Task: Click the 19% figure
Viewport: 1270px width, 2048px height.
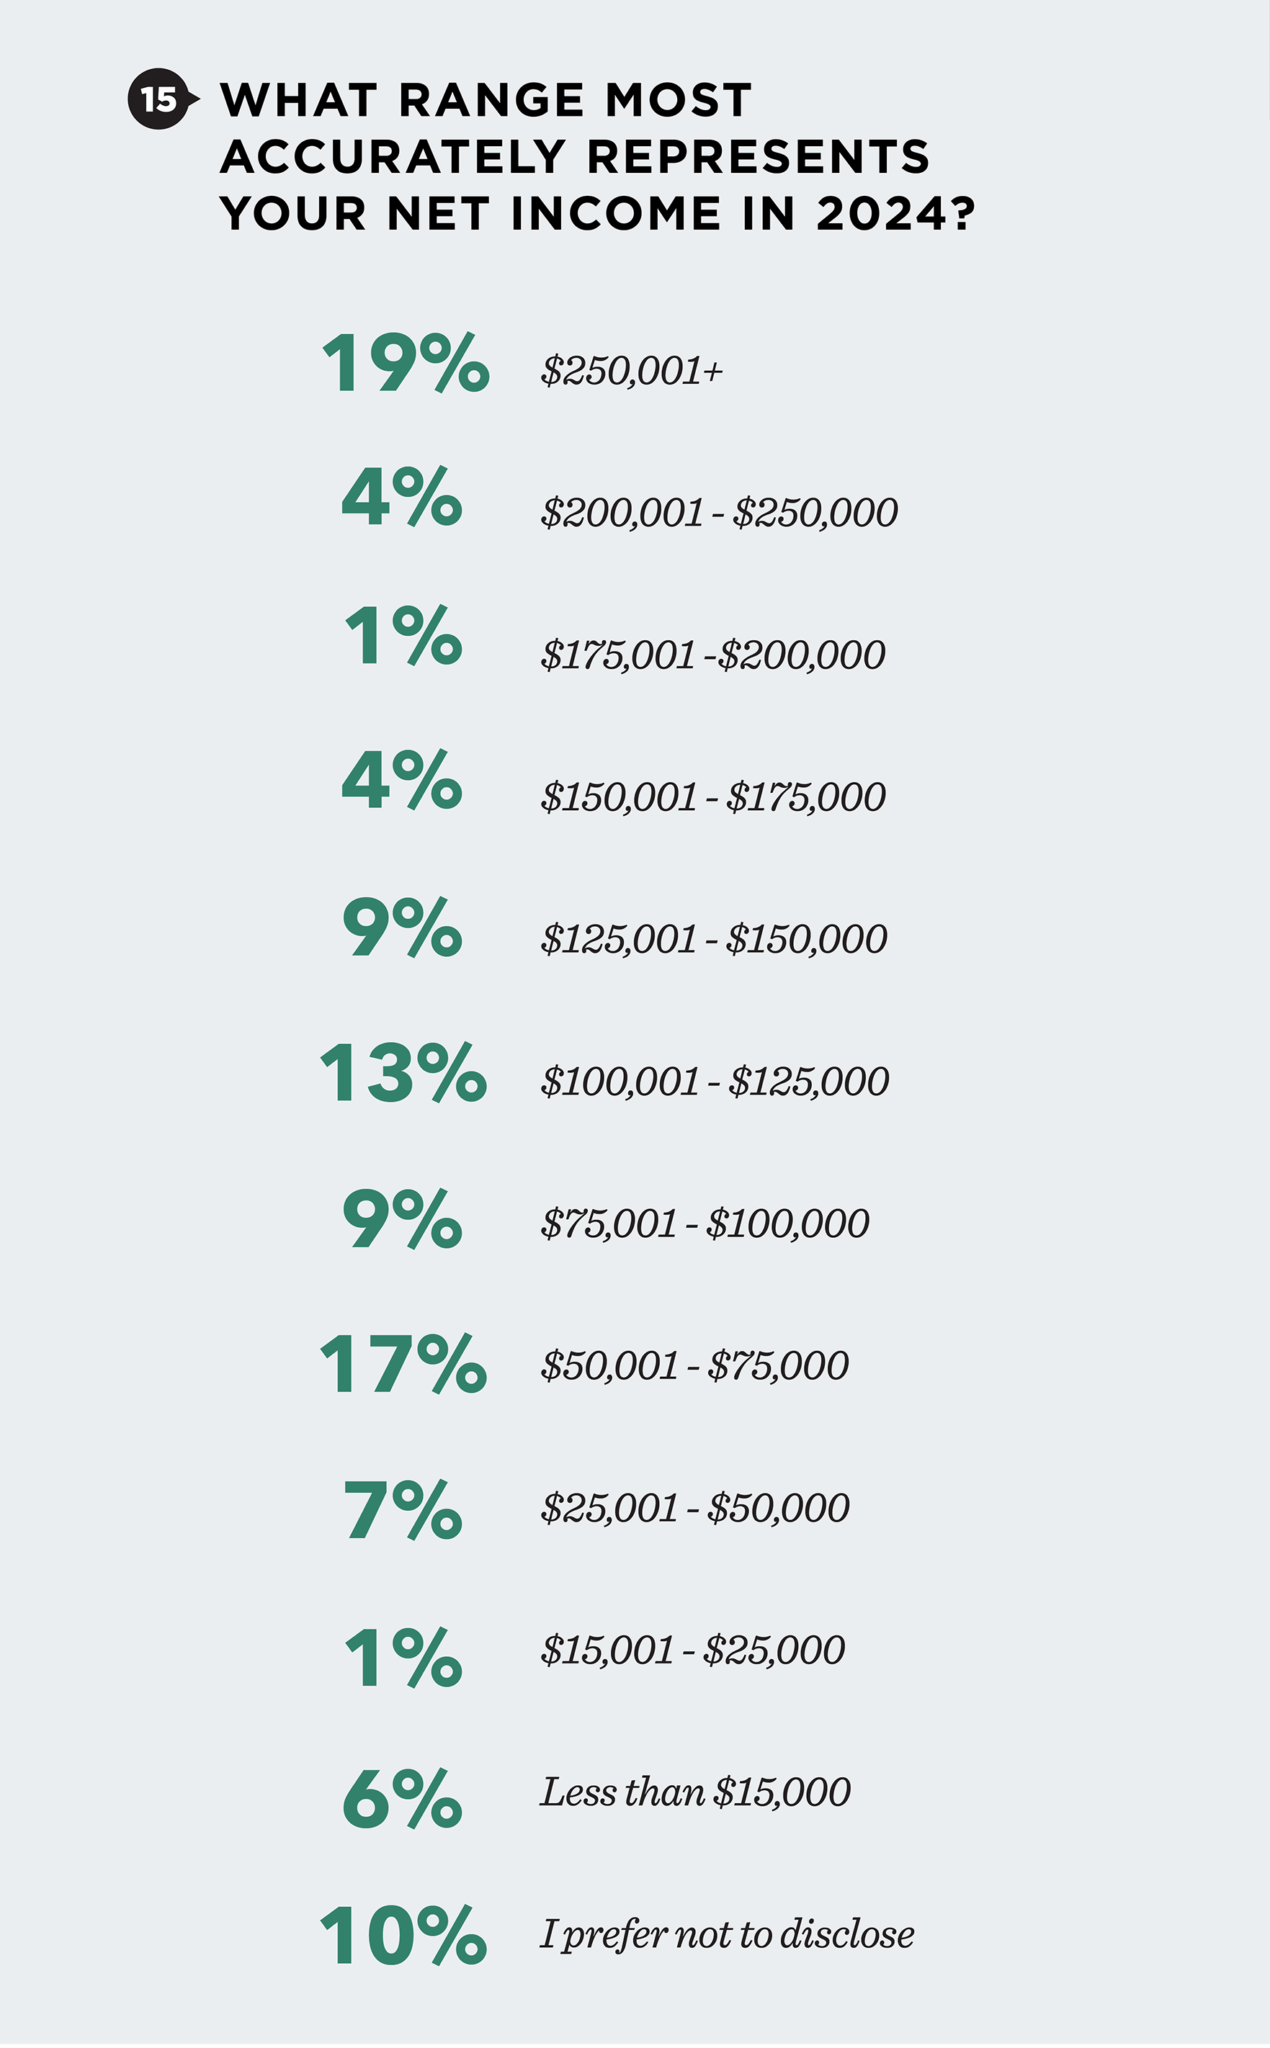Action: tap(405, 364)
